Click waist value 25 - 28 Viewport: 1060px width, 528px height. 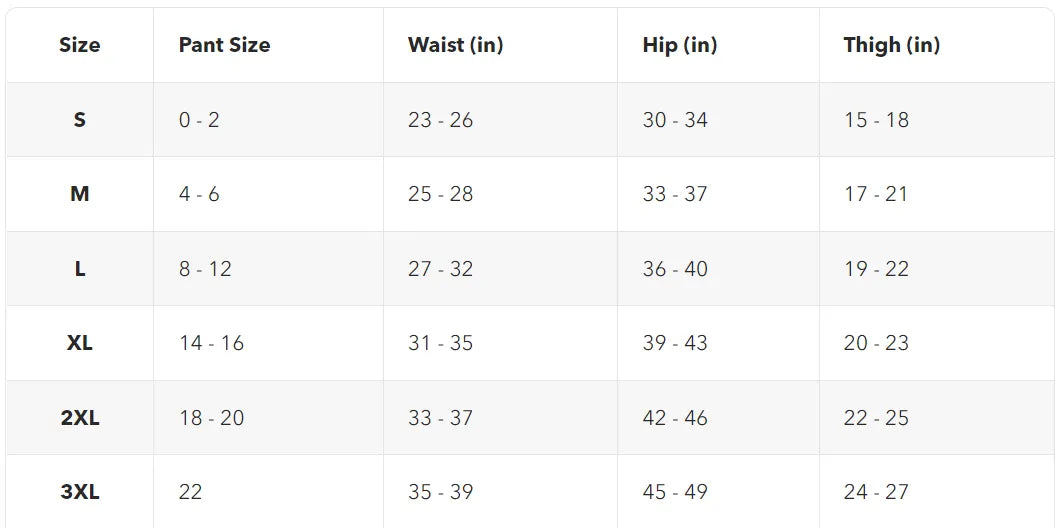440,194
